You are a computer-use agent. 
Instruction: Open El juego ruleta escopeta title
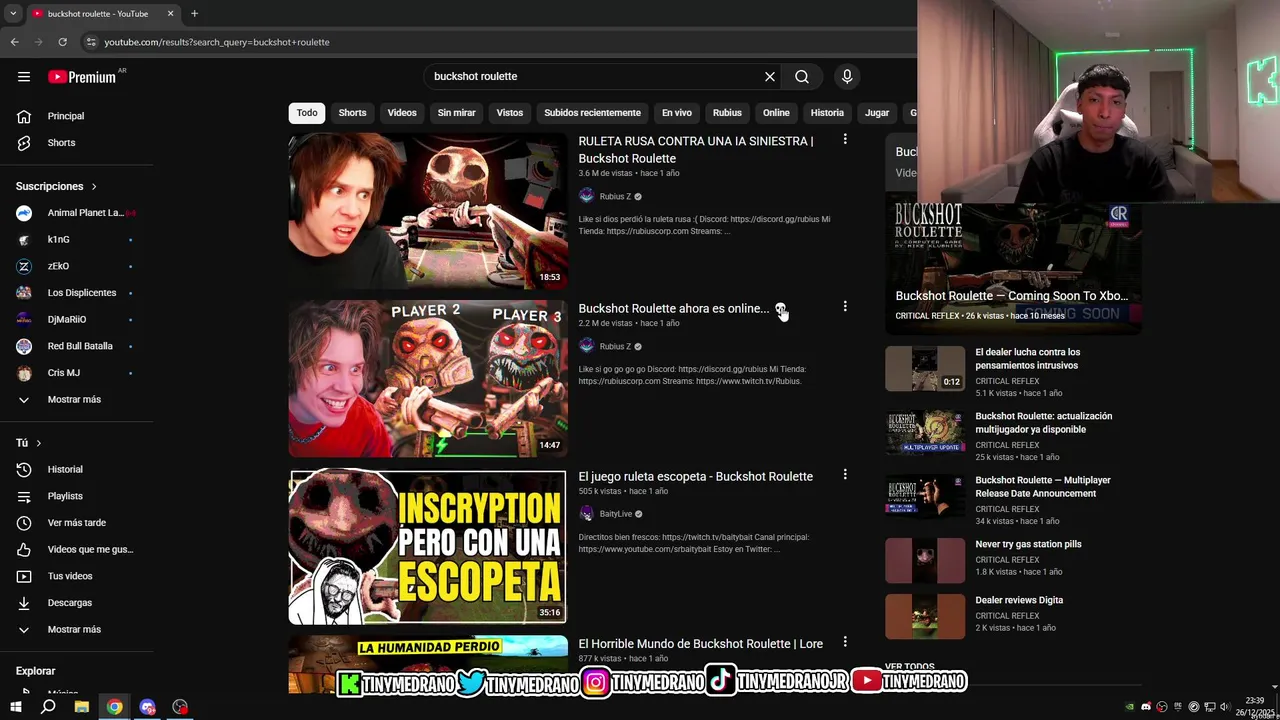tap(695, 476)
